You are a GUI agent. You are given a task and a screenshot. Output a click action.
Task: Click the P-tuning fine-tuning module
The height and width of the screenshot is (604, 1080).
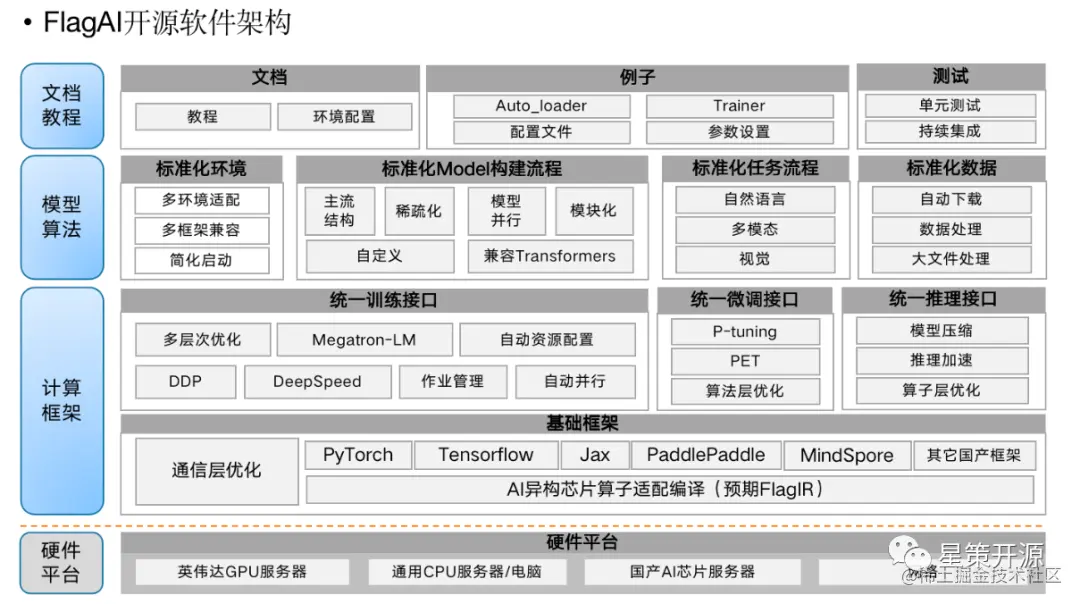point(746,331)
